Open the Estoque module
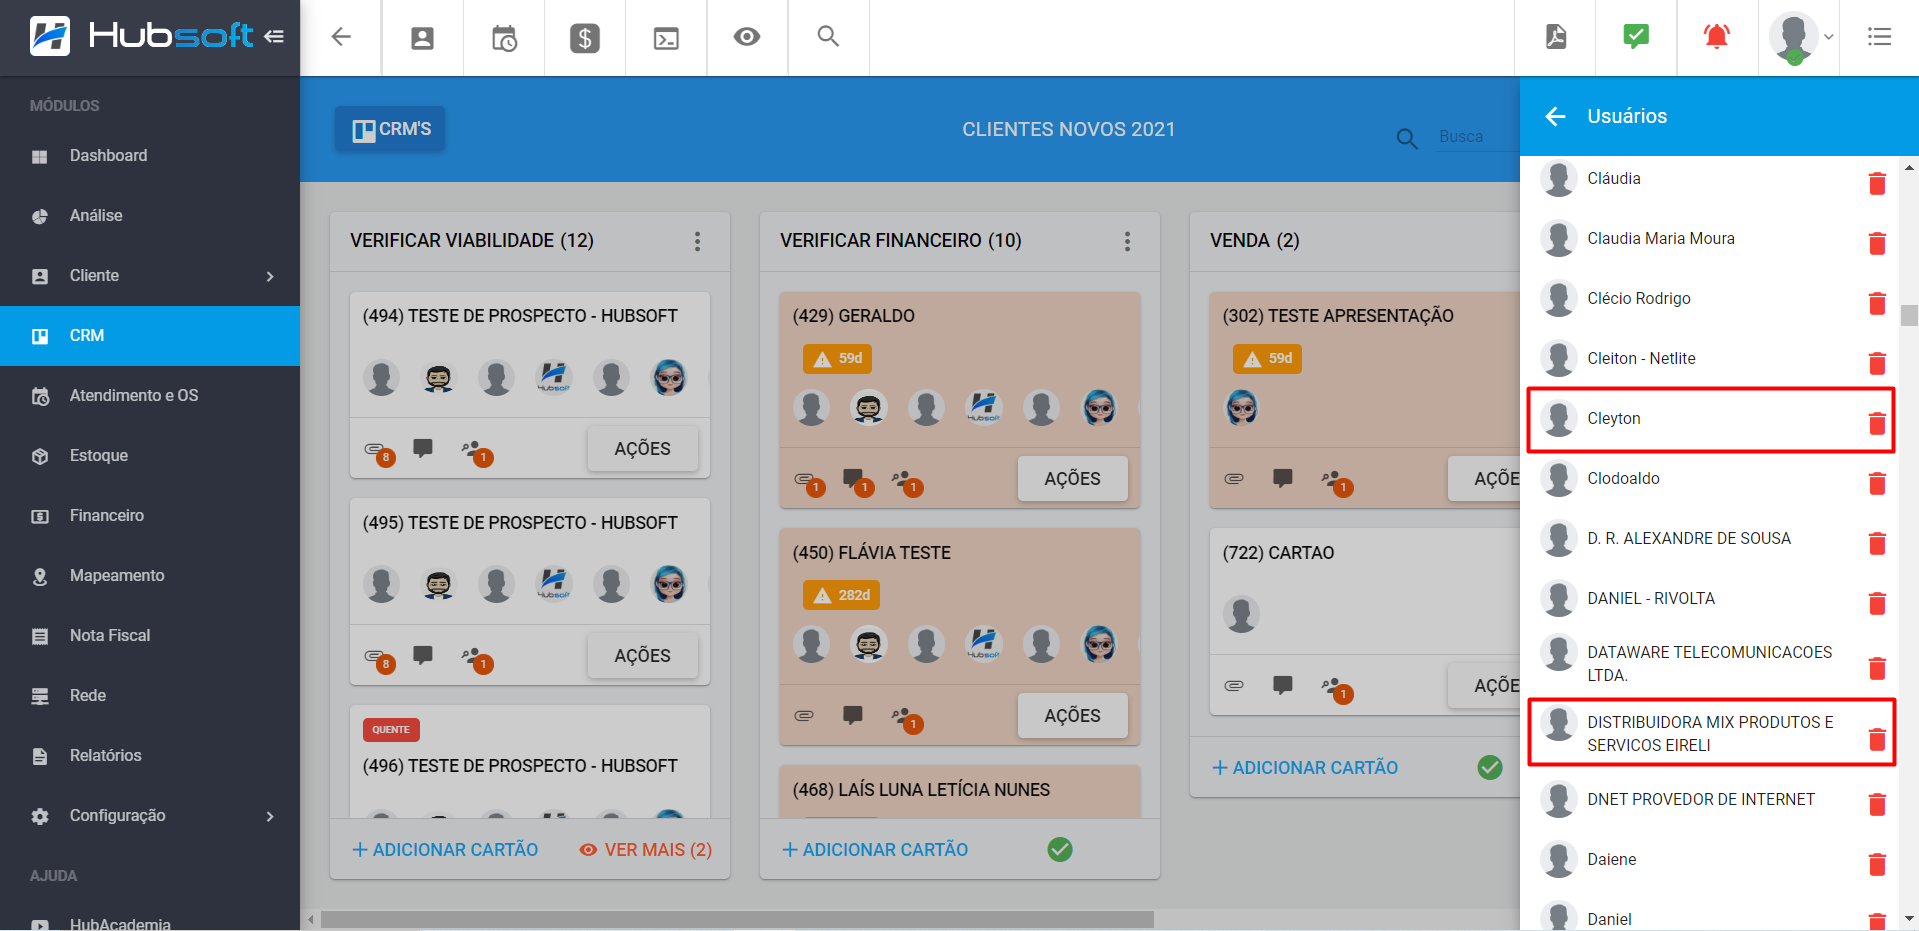Image resolution: width=1919 pixels, height=931 pixels. (150, 456)
